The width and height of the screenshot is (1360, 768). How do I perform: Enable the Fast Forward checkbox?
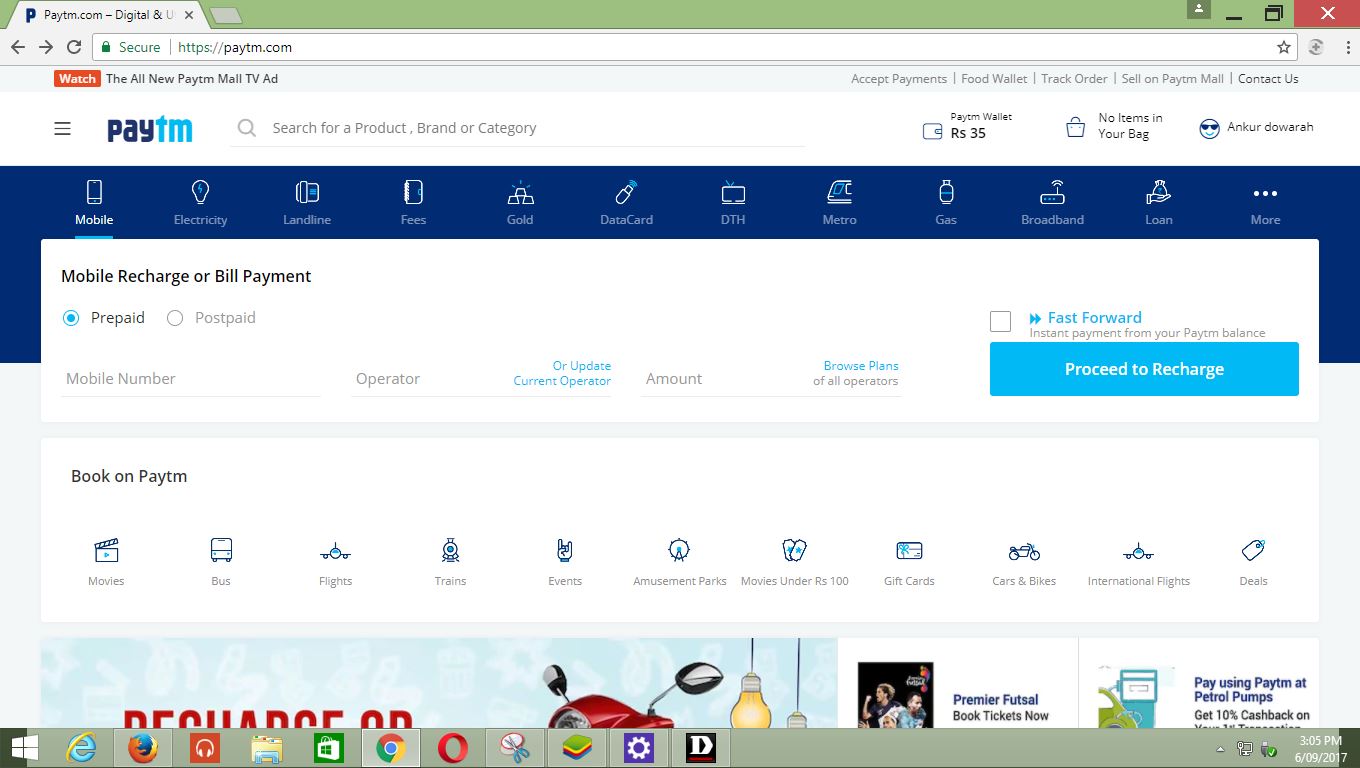[x=1000, y=321]
